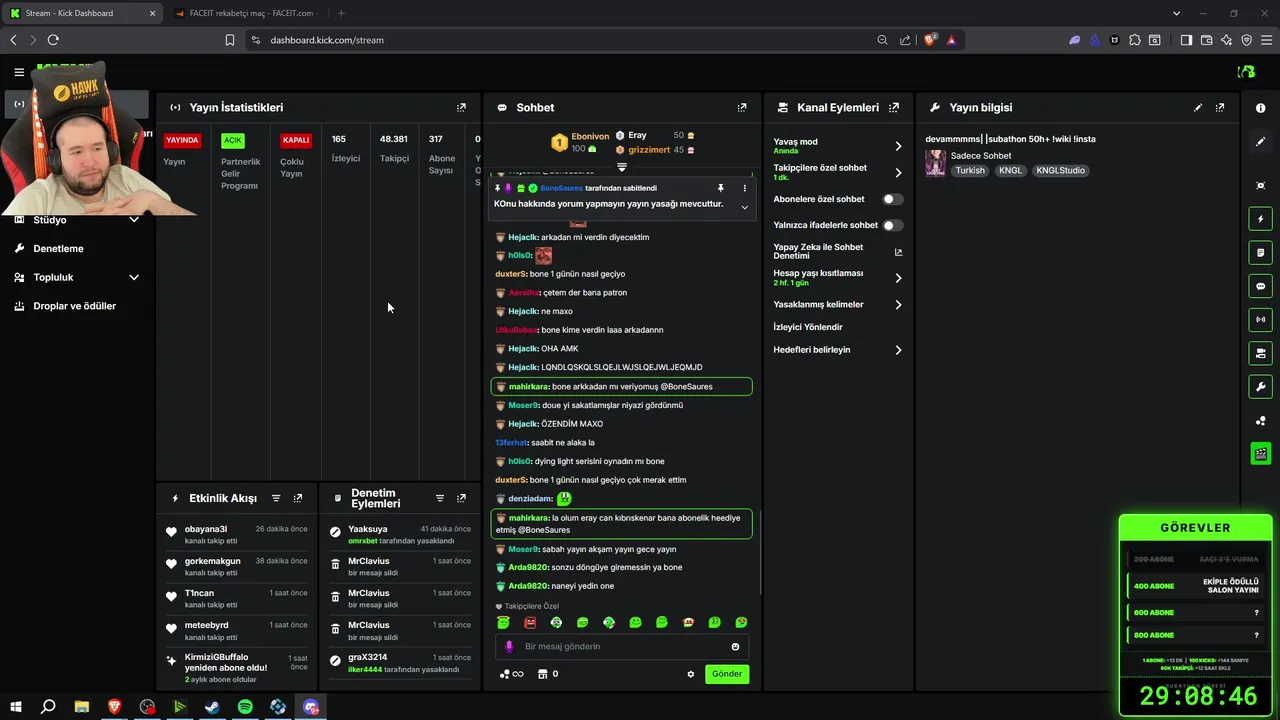The height and width of the screenshot is (720, 1280).
Task: Click the wrench icon in right sidebar
Action: [x=1260, y=387]
